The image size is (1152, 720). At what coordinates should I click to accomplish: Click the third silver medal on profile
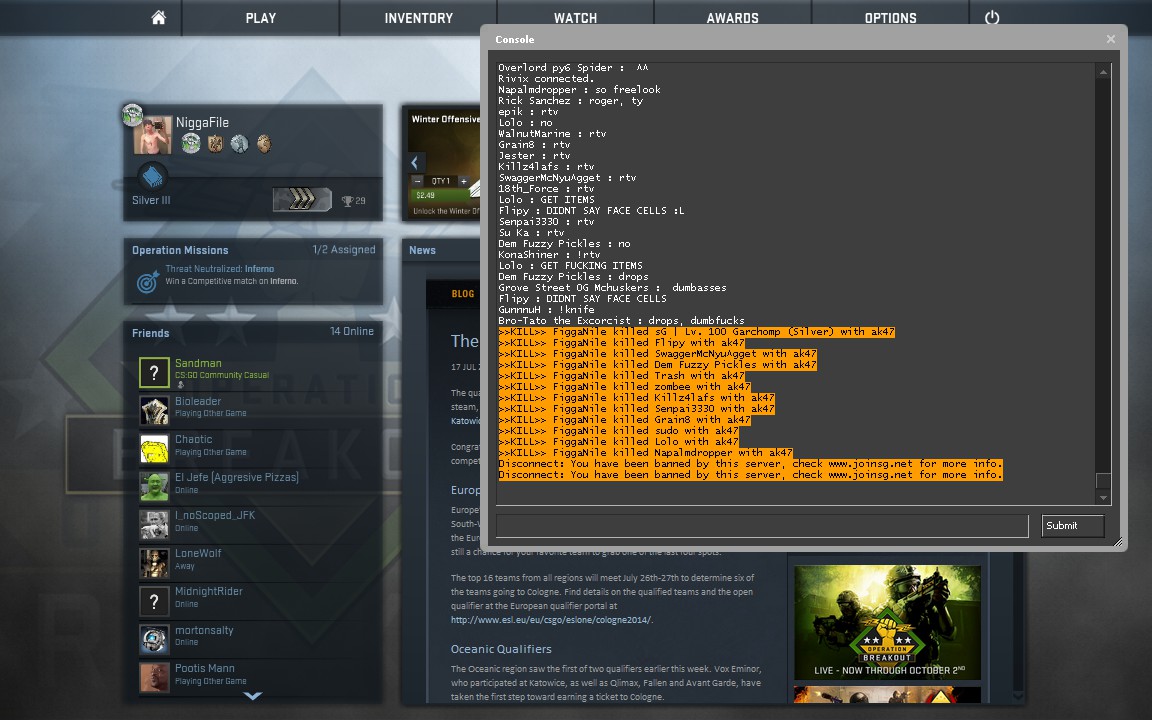click(240, 143)
